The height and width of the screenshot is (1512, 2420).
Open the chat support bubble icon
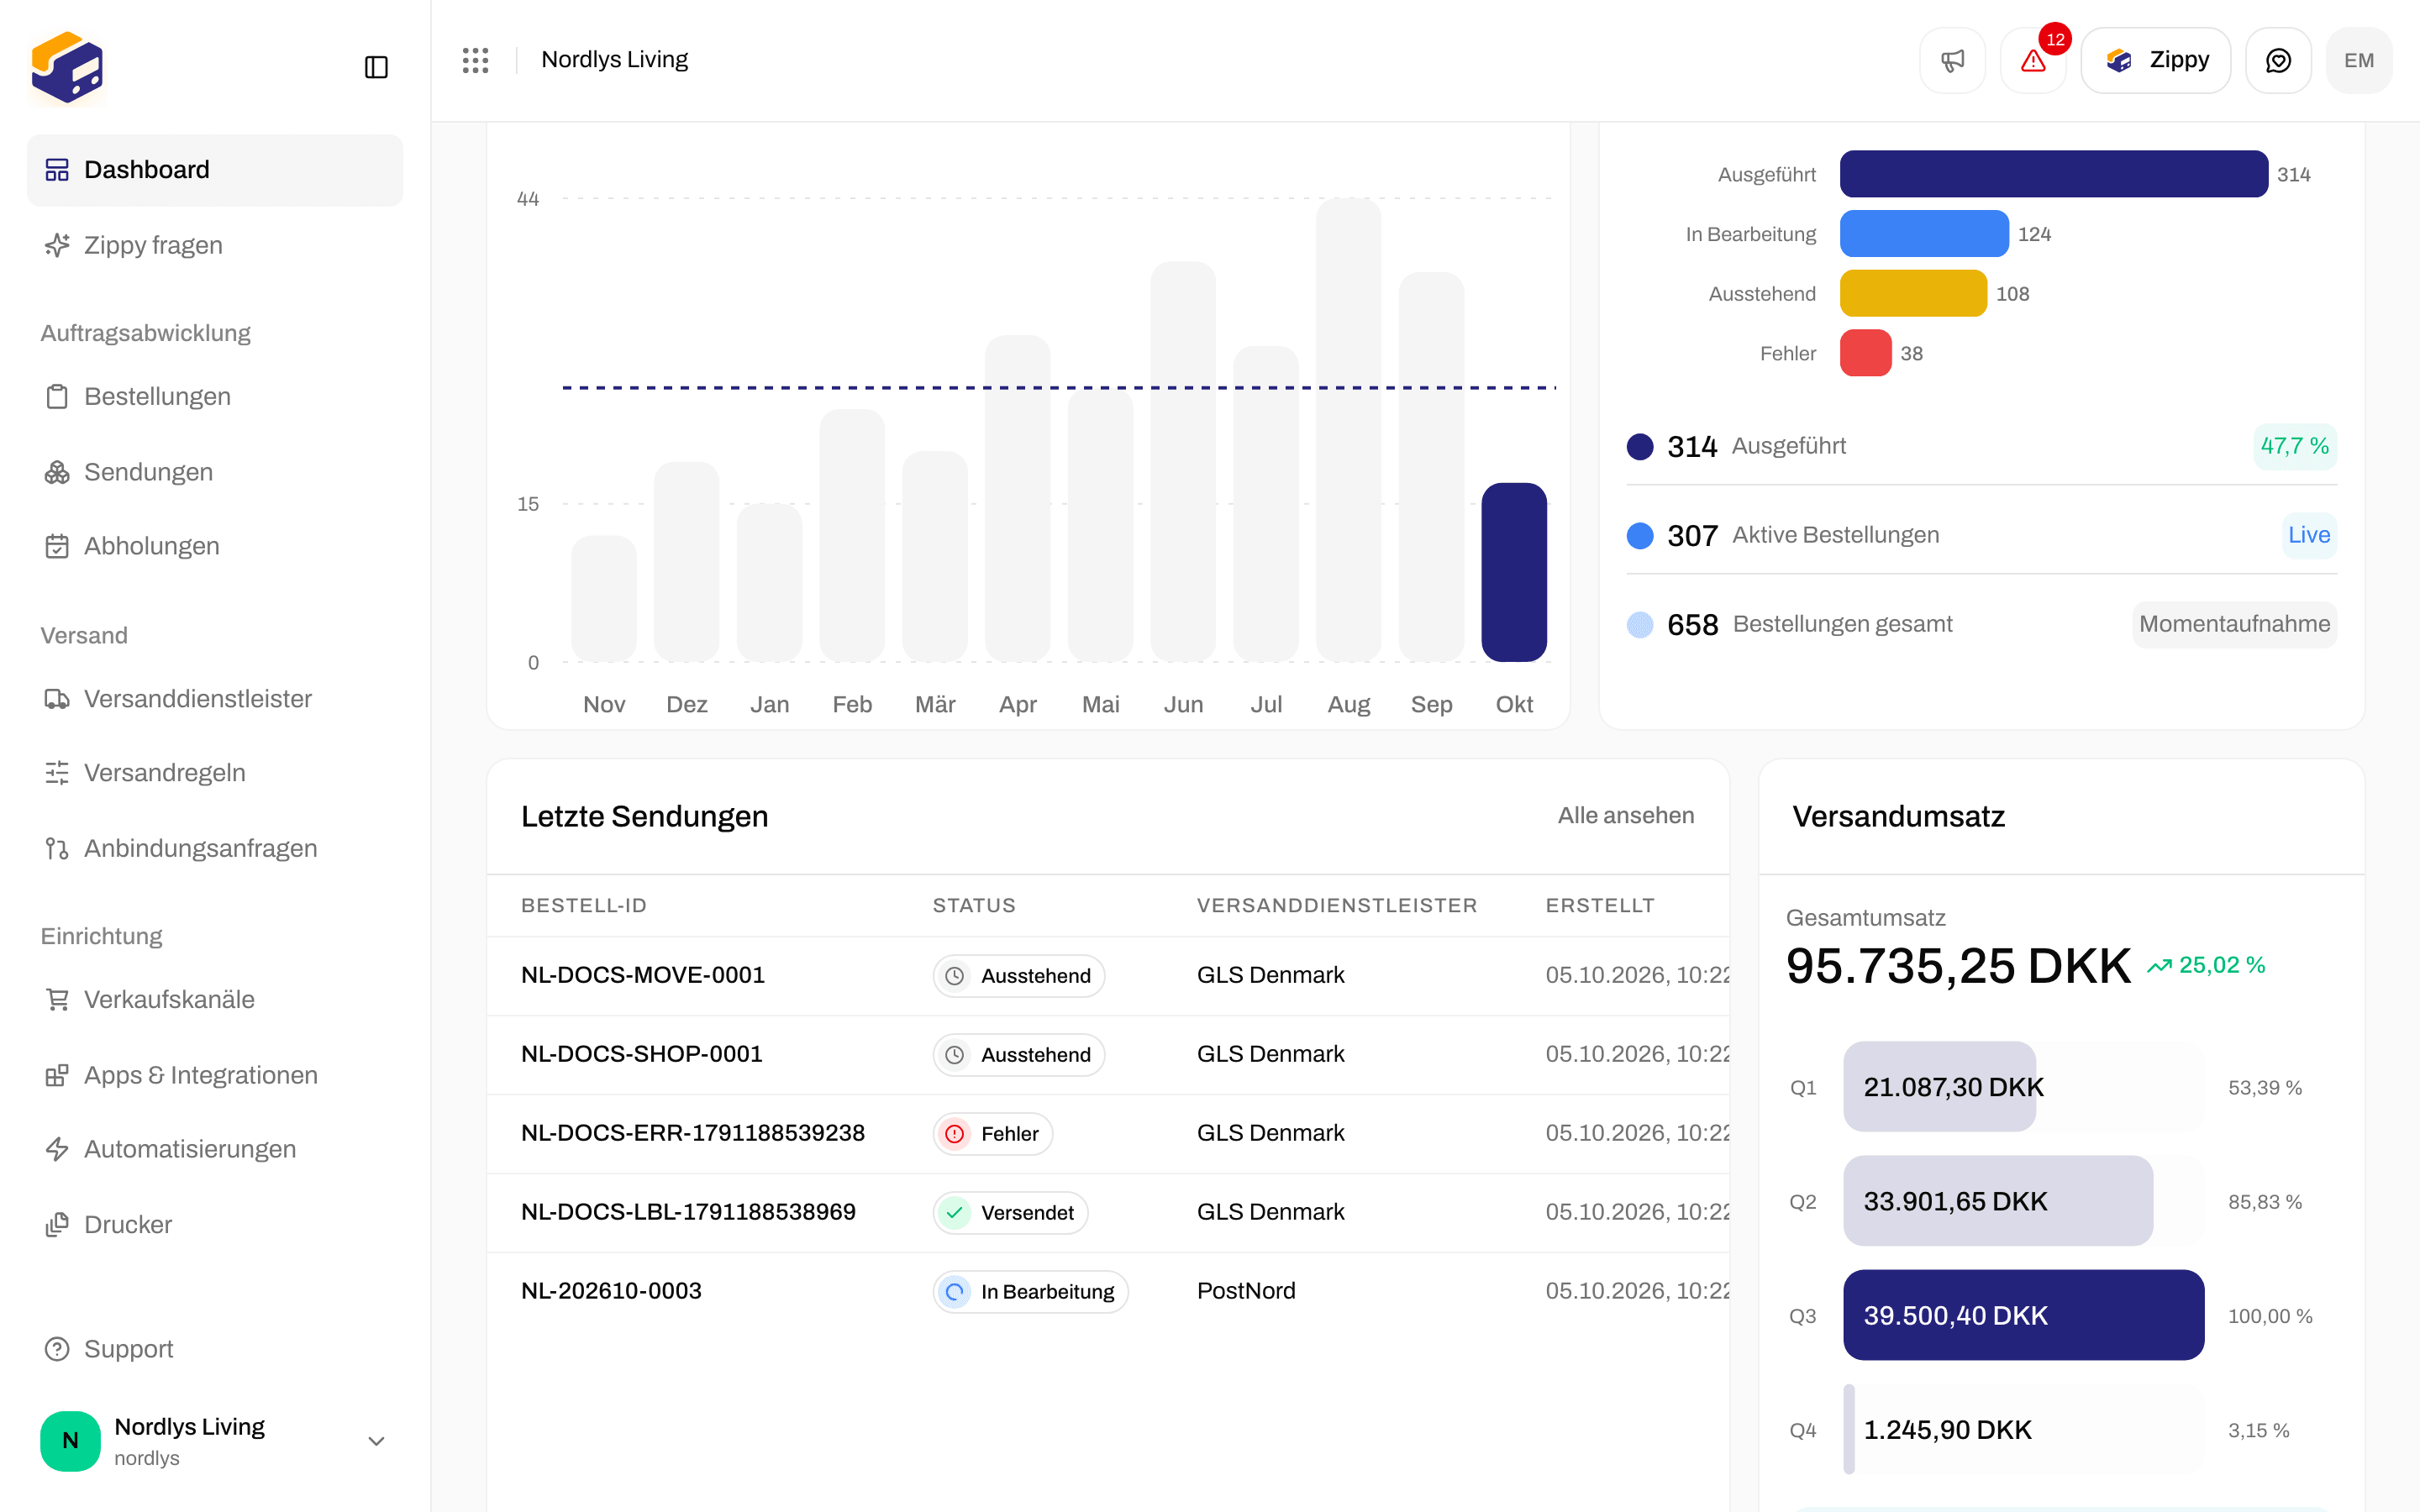click(x=2278, y=60)
